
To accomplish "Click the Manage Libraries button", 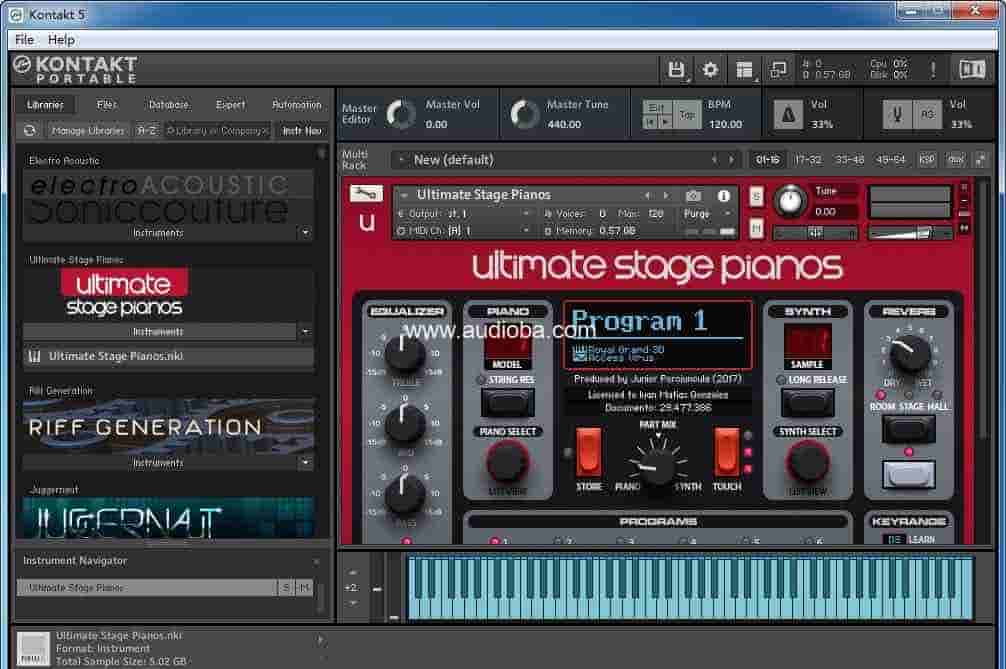I will coord(88,130).
